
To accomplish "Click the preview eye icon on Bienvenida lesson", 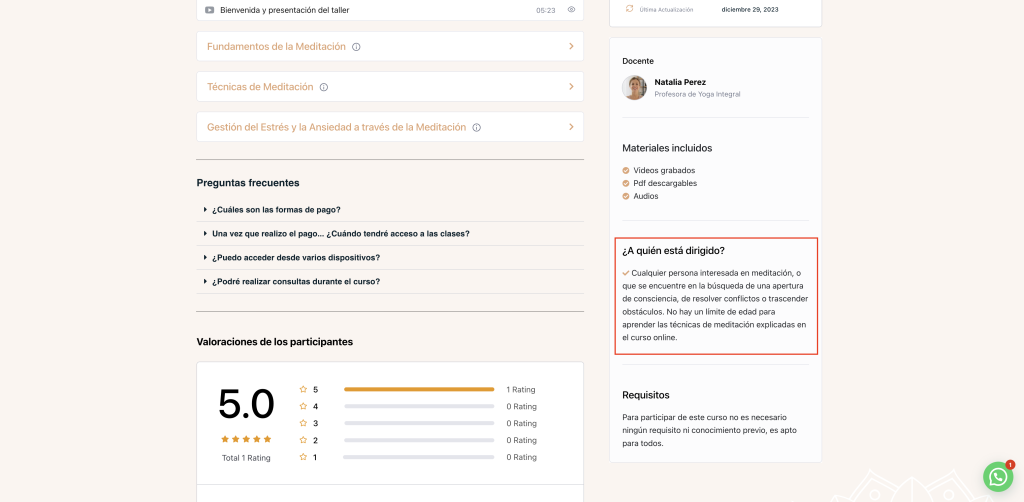I will [571, 10].
